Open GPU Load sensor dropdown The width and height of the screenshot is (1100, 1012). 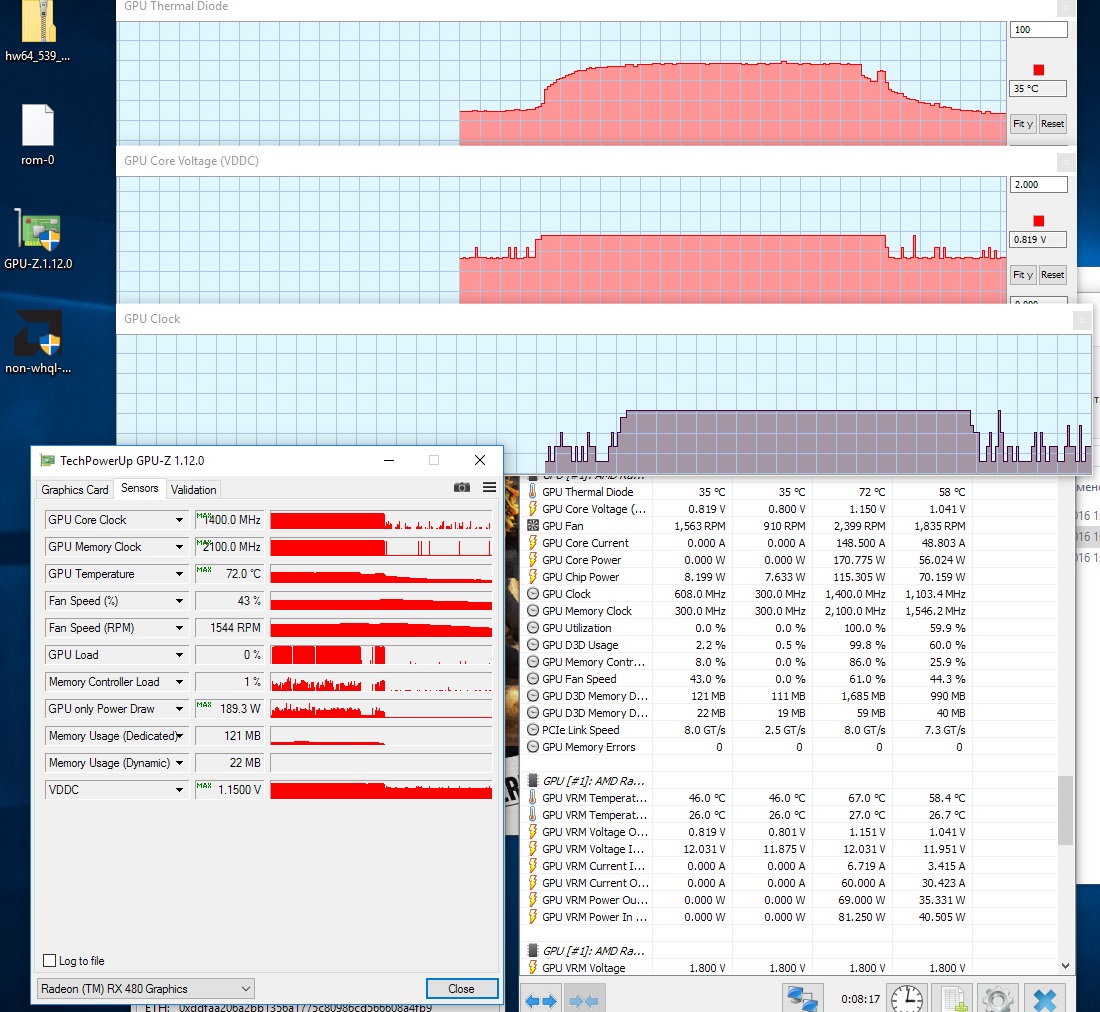click(180, 655)
